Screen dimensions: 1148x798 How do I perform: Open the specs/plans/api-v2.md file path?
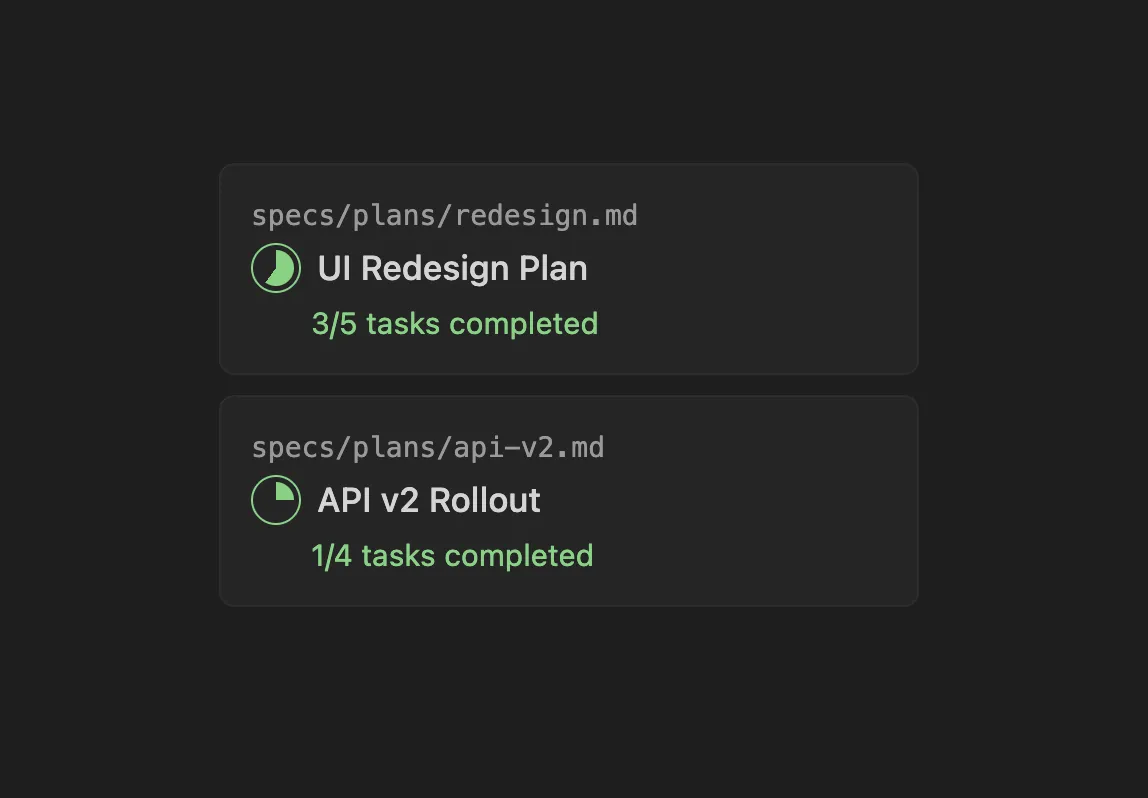[428, 447]
